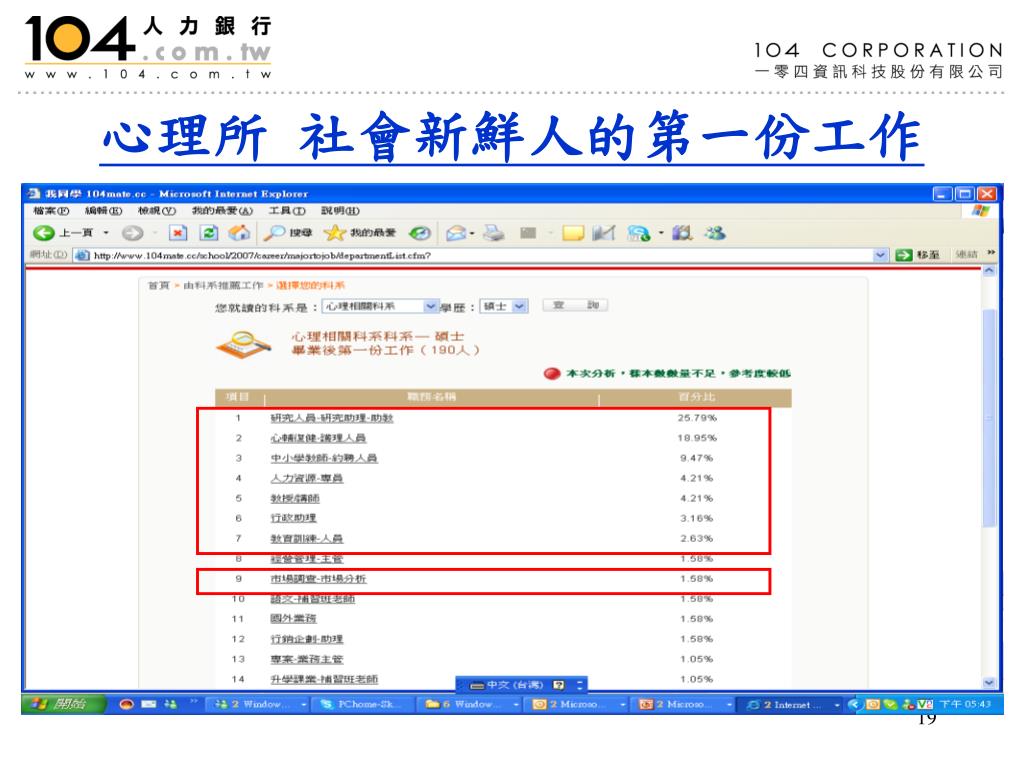Image resolution: width=1024 pixels, height=768 pixels.
Task: Open the 人力資源-專員 job link
Action: tap(306, 479)
